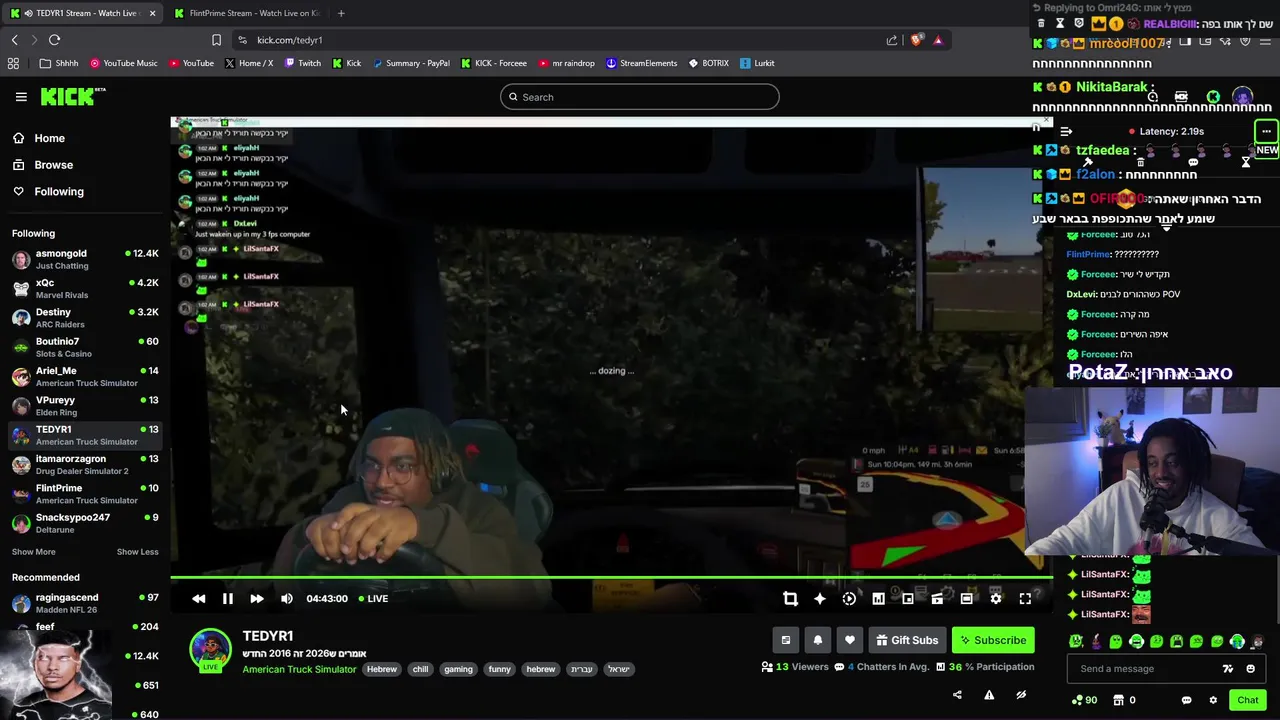This screenshot has width=1280, height=720.
Task: Collapse following list with Show Less
Action: [x=137, y=552]
